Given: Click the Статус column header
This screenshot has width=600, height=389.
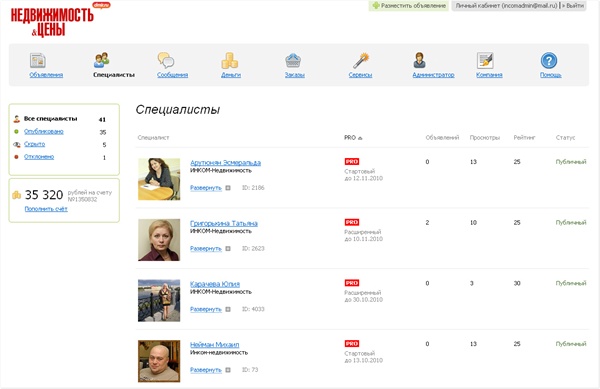Looking at the screenshot, I should coord(566,138).
